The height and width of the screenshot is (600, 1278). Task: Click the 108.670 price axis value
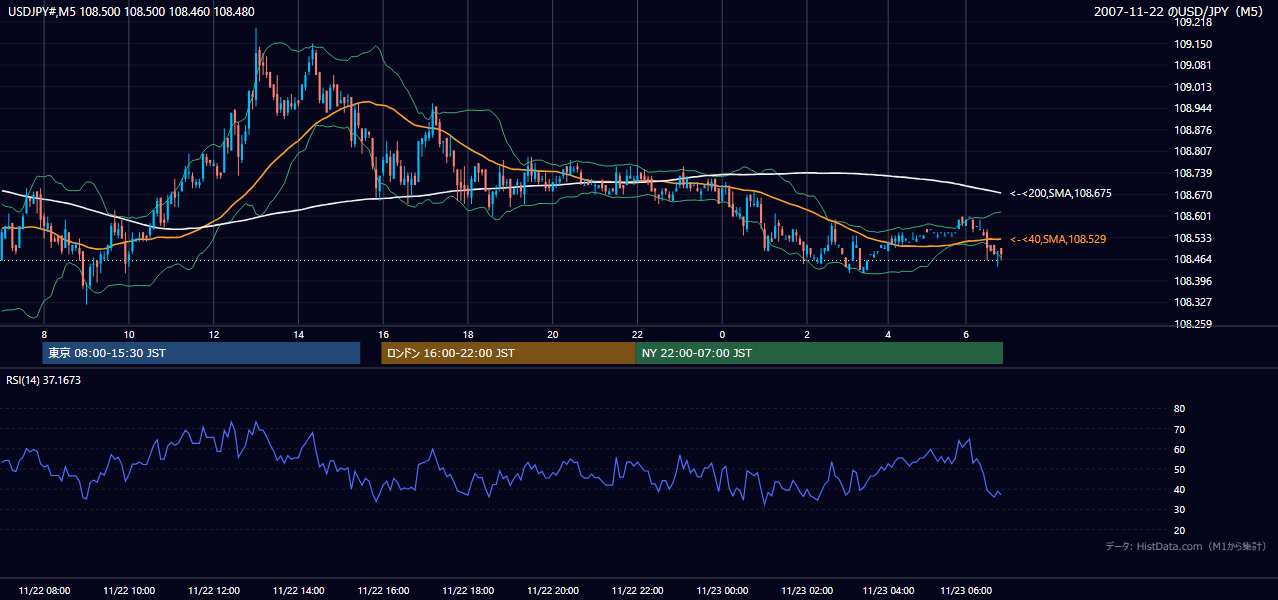coord(1192,195)
